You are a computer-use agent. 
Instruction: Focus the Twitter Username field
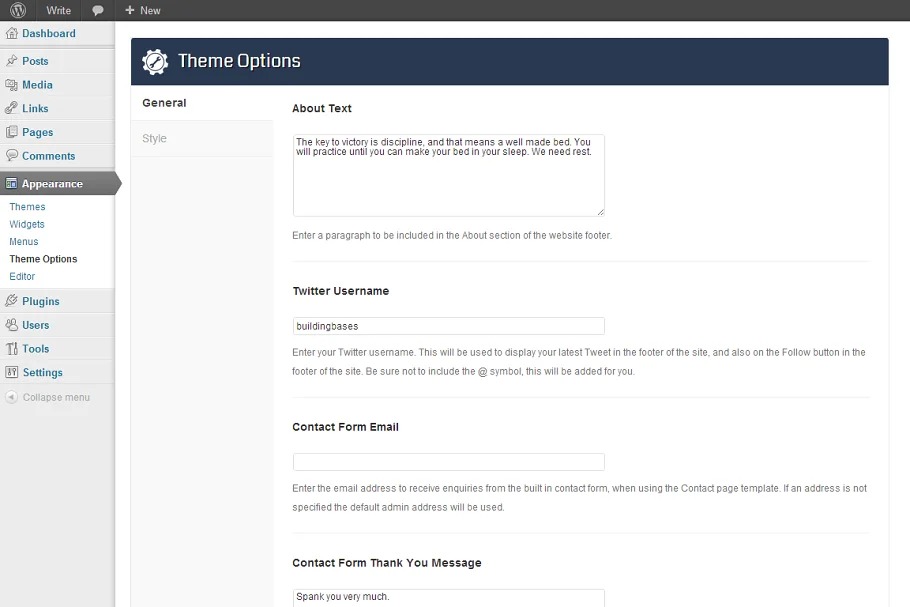coord(448,326)
